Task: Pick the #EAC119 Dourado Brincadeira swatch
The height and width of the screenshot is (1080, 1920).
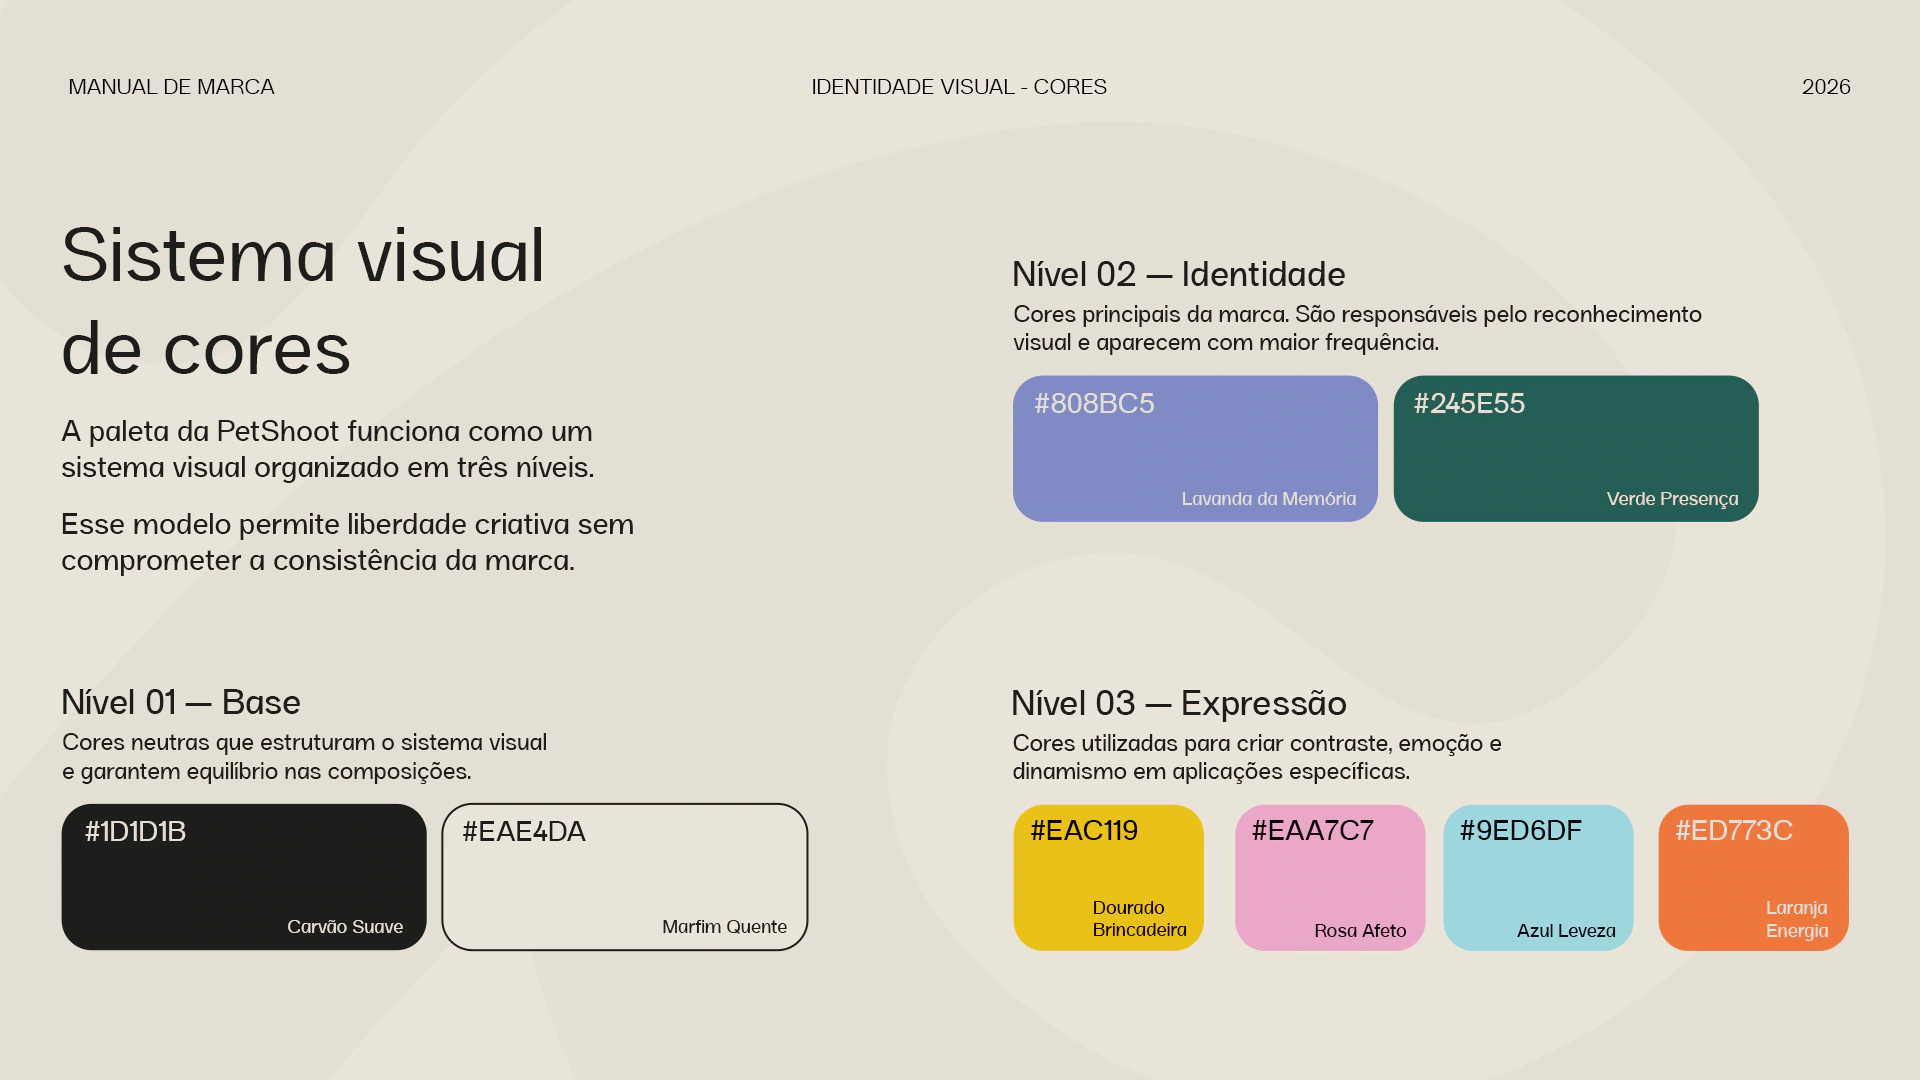Action: point(1108,877)
